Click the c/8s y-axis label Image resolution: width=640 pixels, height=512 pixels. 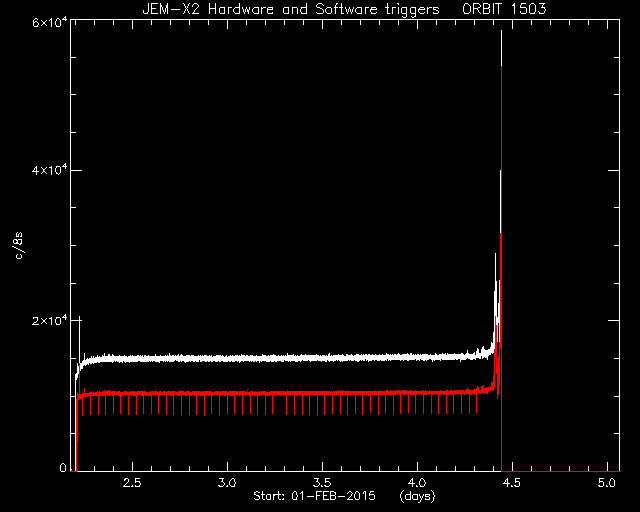(x=19, y=246)
